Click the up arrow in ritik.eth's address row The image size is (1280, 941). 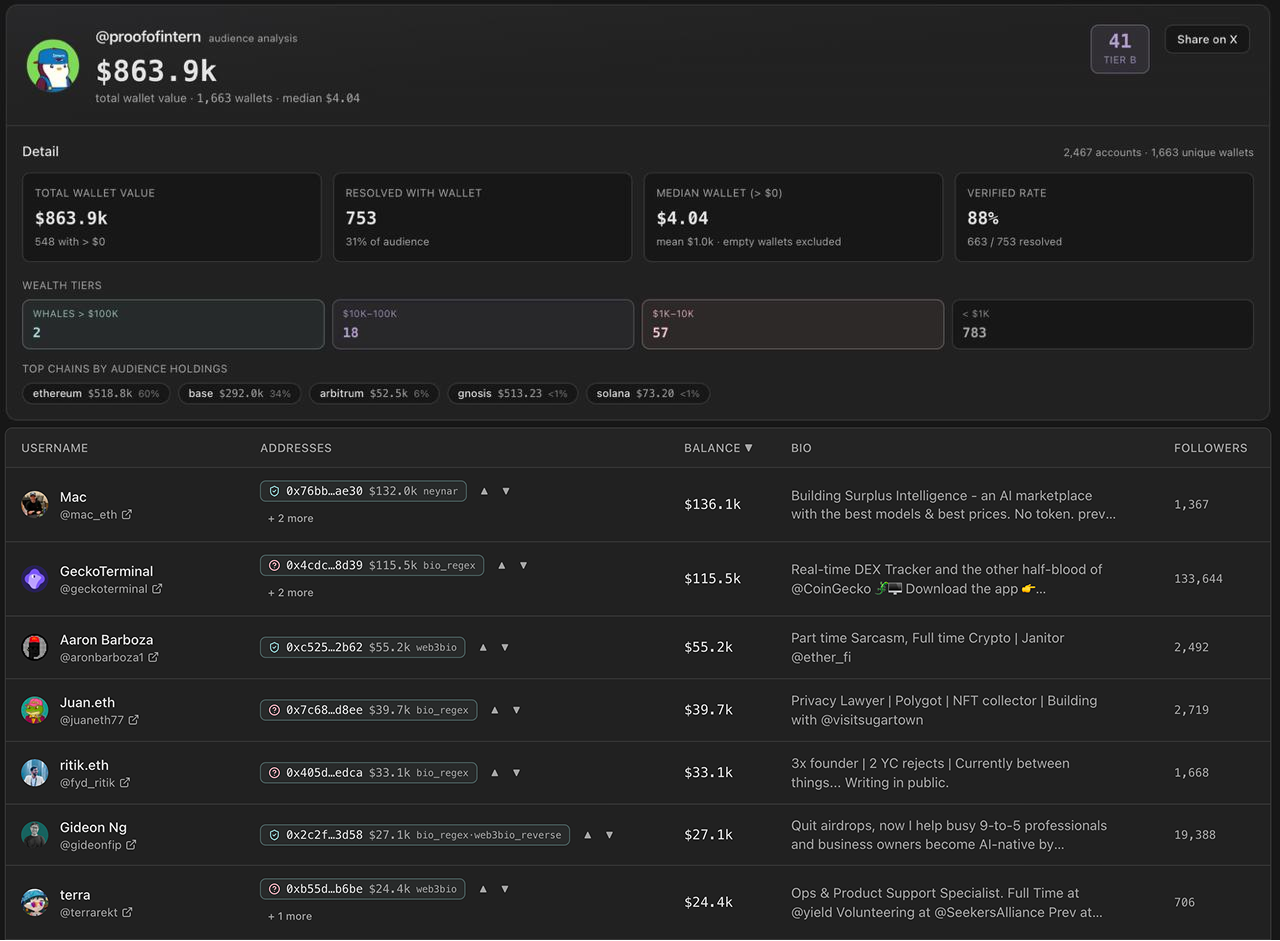(495, 772)
